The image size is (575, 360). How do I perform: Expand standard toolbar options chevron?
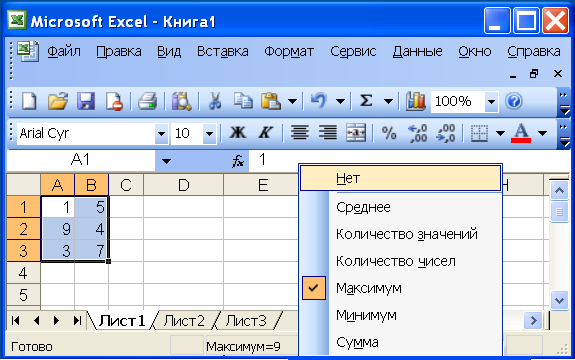(564, 103)
